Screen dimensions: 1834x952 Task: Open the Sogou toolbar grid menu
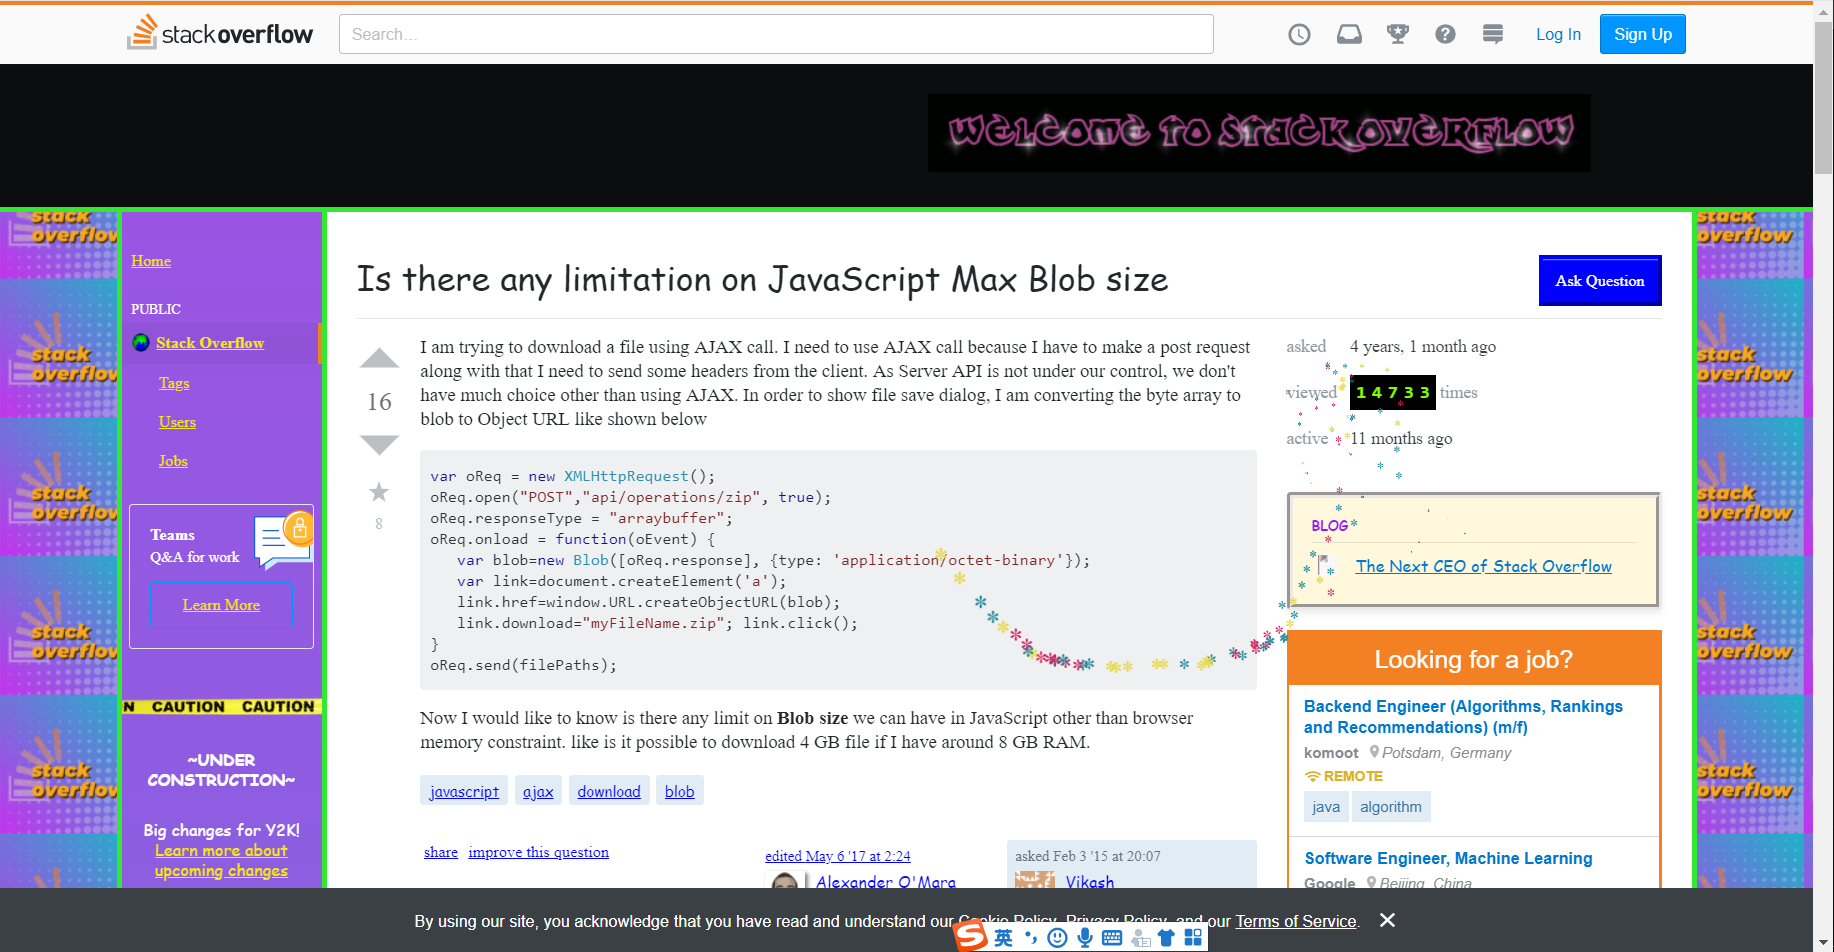1193,938
